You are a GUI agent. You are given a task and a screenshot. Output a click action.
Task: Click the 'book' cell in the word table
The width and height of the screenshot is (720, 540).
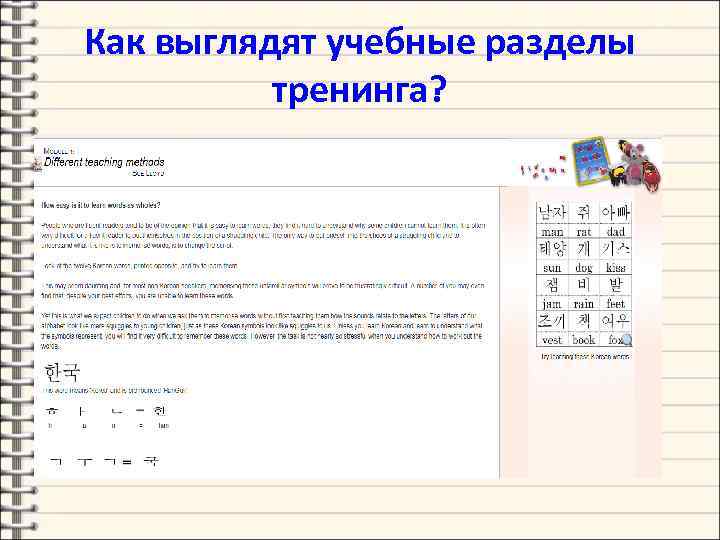point(584,340)
